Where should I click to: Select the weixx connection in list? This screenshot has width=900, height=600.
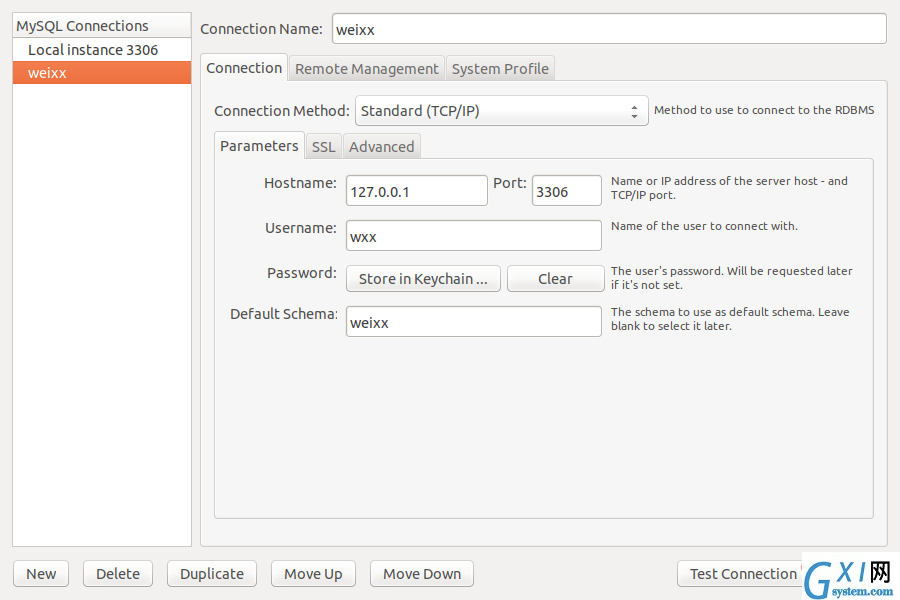point(102,73)
